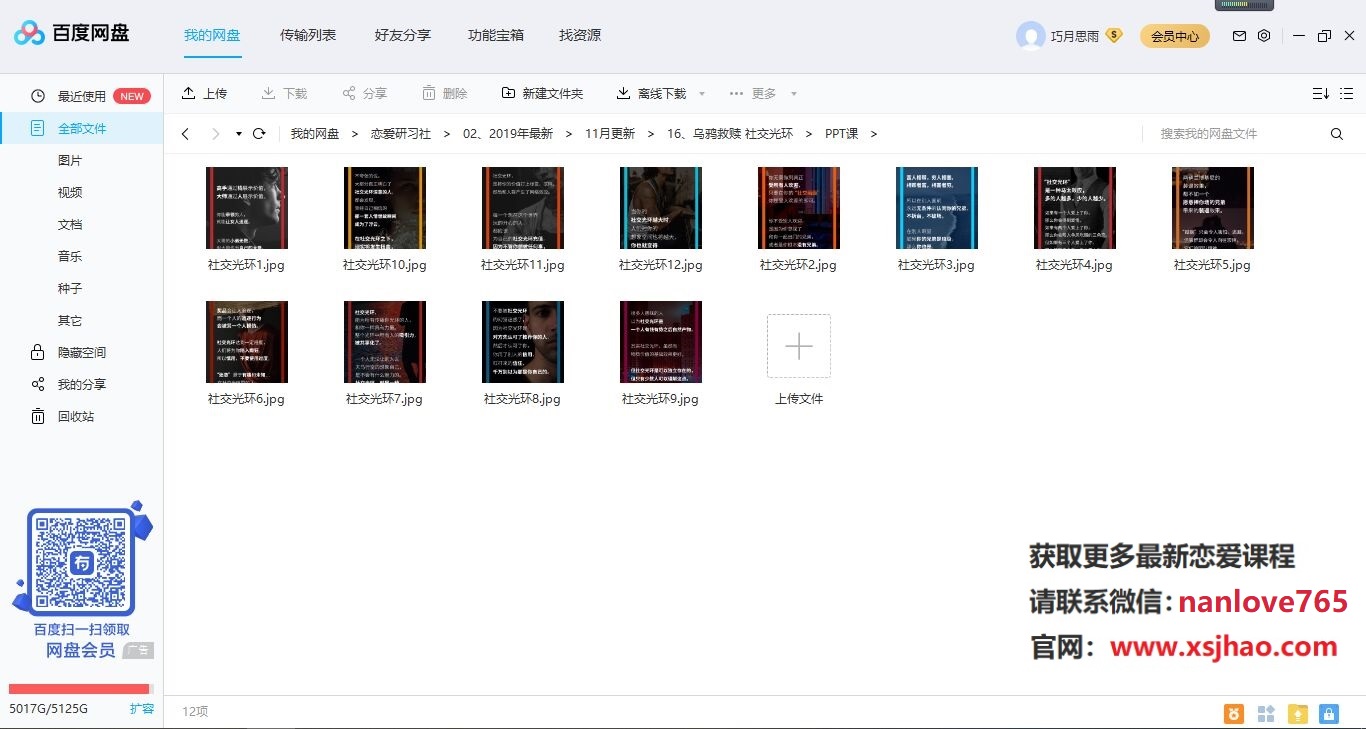The width and height of the screenshot is (1366, 729).
Task: Click breadcrumb 11月更新
Action: 610,133
